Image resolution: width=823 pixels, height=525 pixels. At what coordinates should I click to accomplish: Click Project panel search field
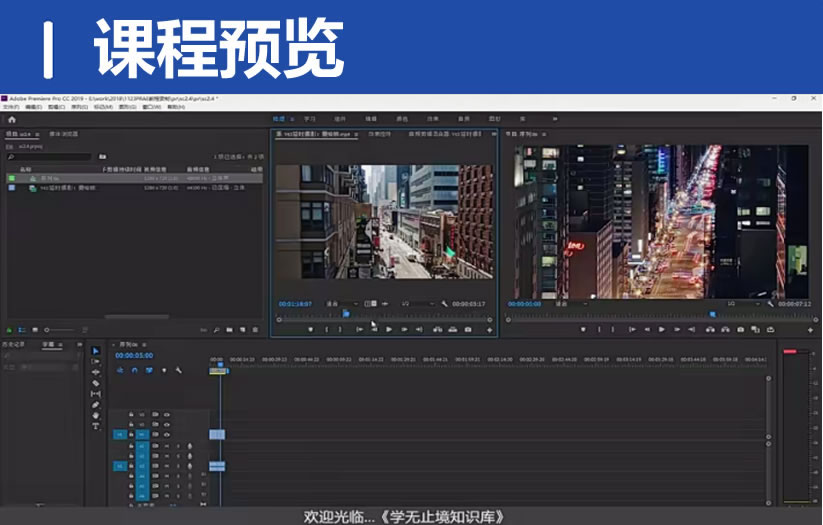tap(49, 156)
